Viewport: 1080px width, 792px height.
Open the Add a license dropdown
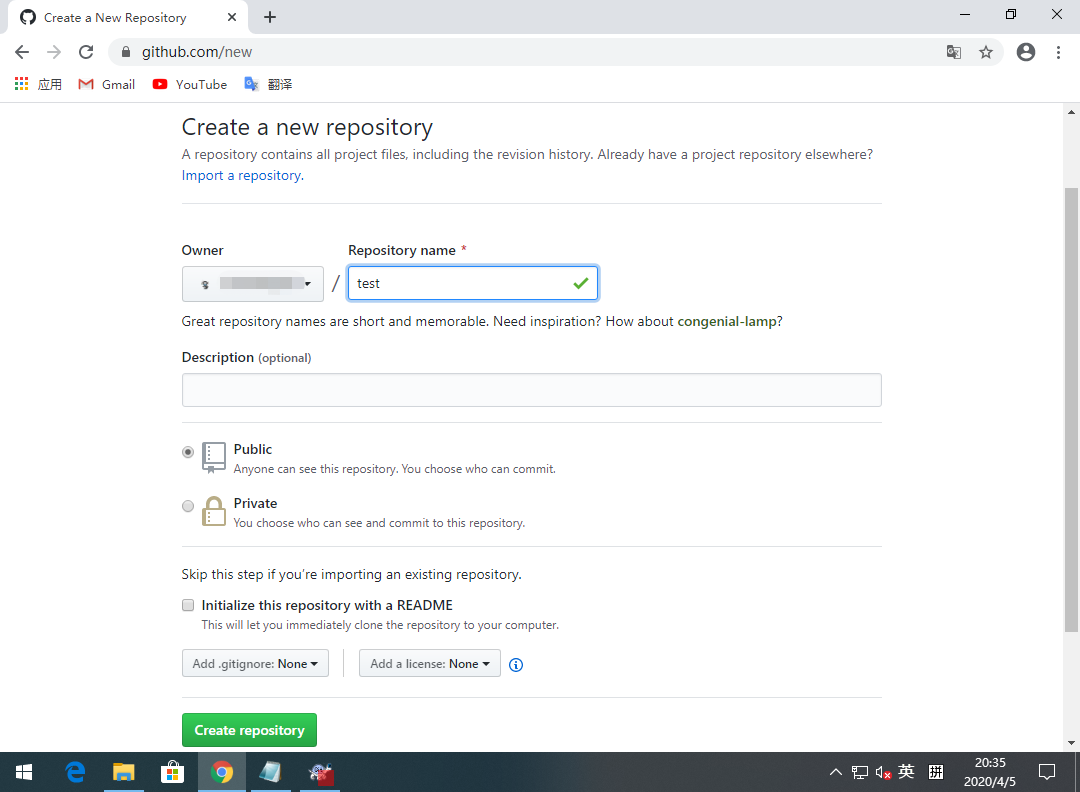[430, 663]
